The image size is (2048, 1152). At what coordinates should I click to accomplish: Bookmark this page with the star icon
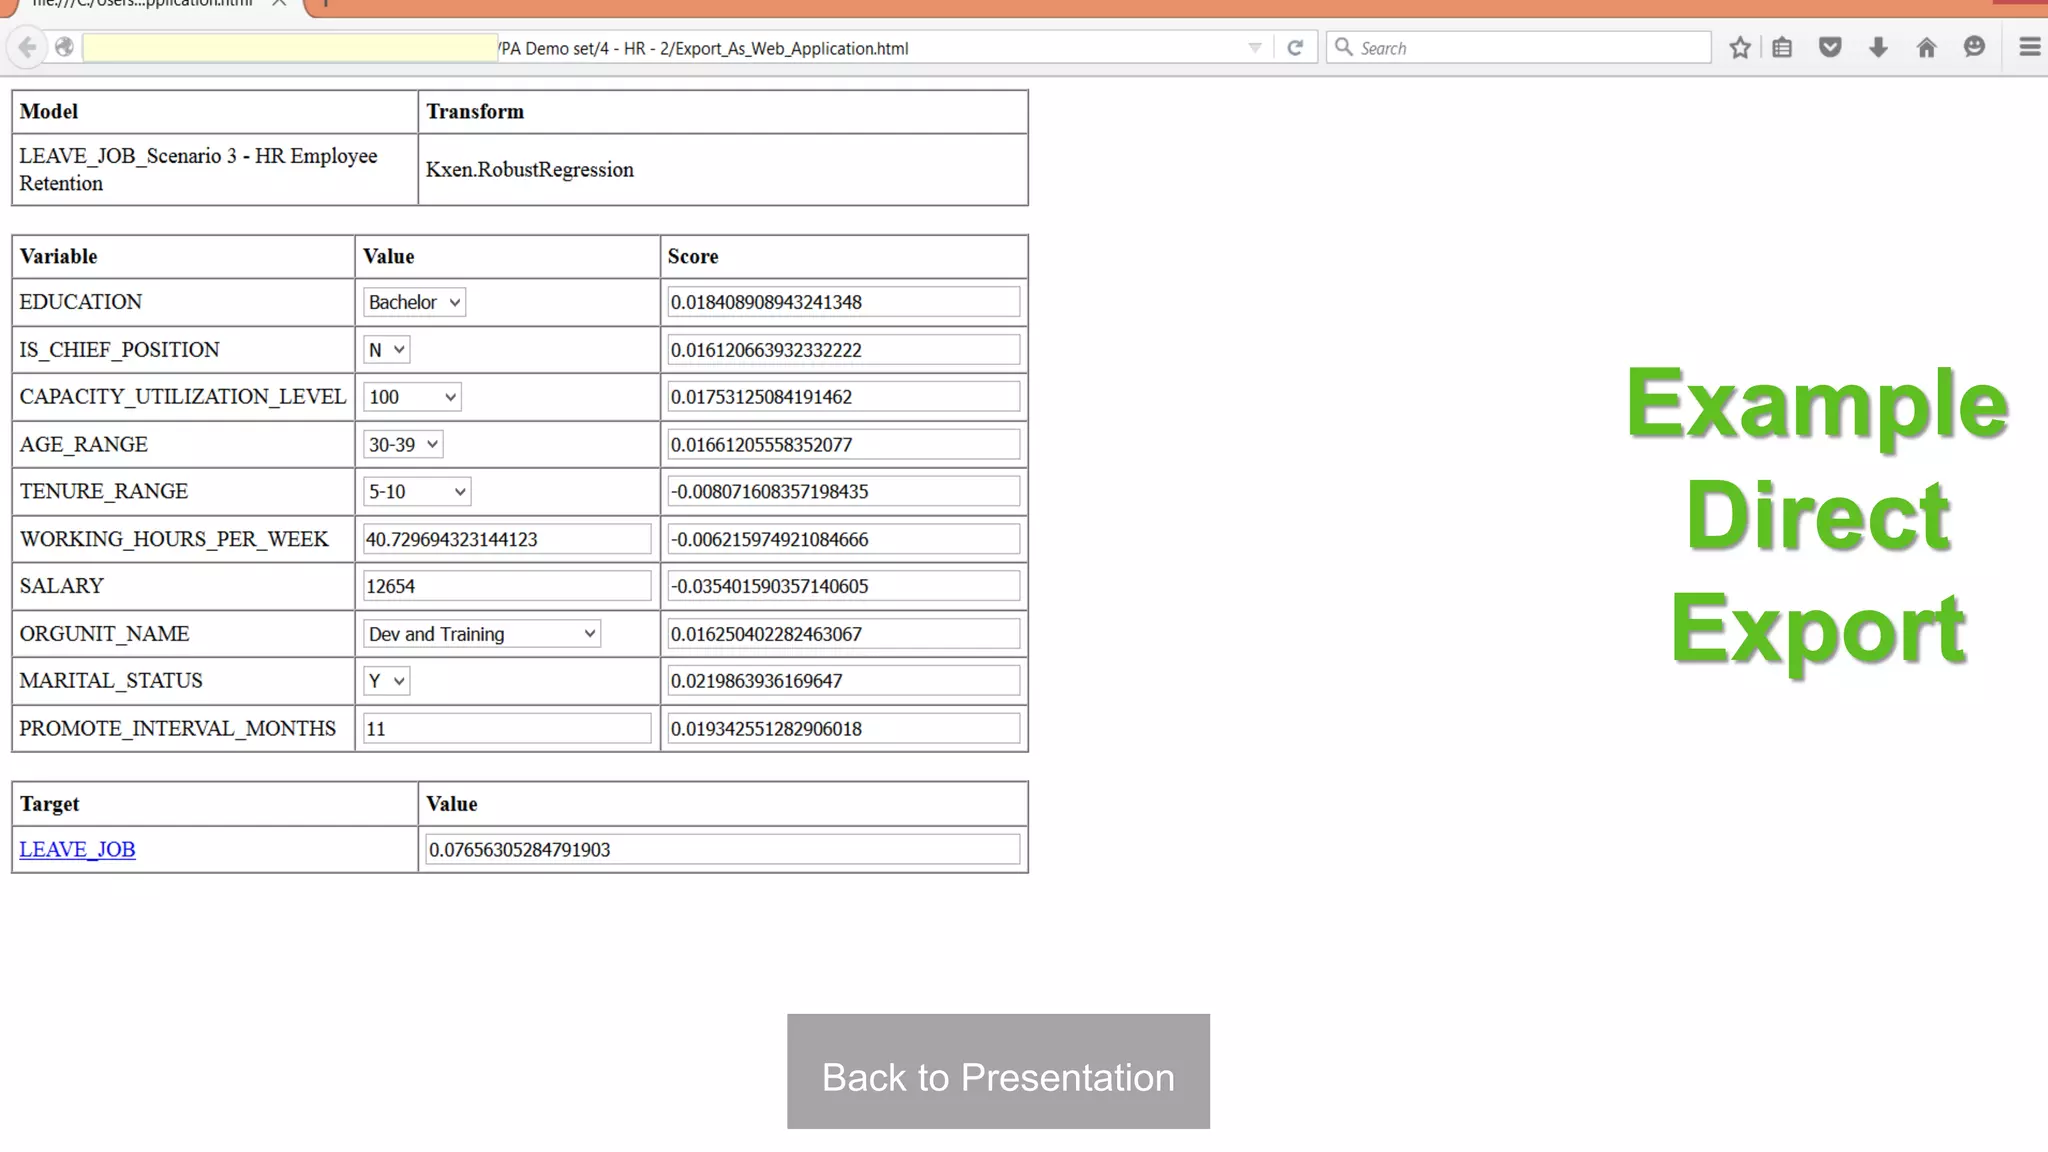tap(1740, 47)
